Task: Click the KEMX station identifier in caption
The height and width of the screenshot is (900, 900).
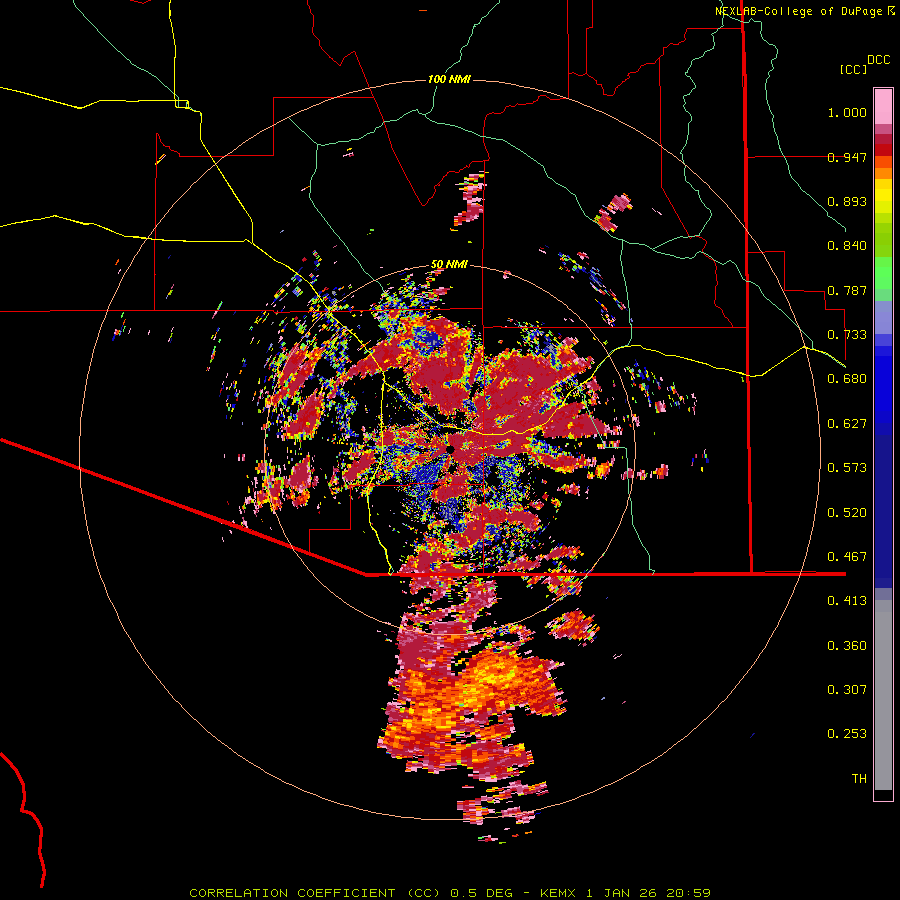Action: point(559,893)
